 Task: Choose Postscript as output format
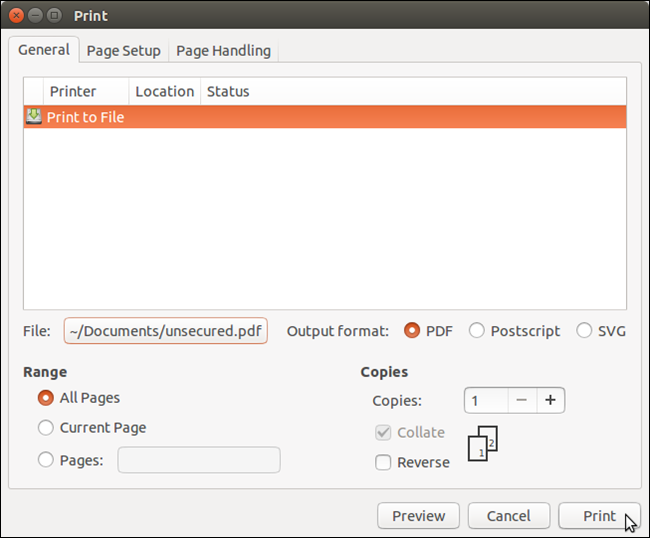477,331
